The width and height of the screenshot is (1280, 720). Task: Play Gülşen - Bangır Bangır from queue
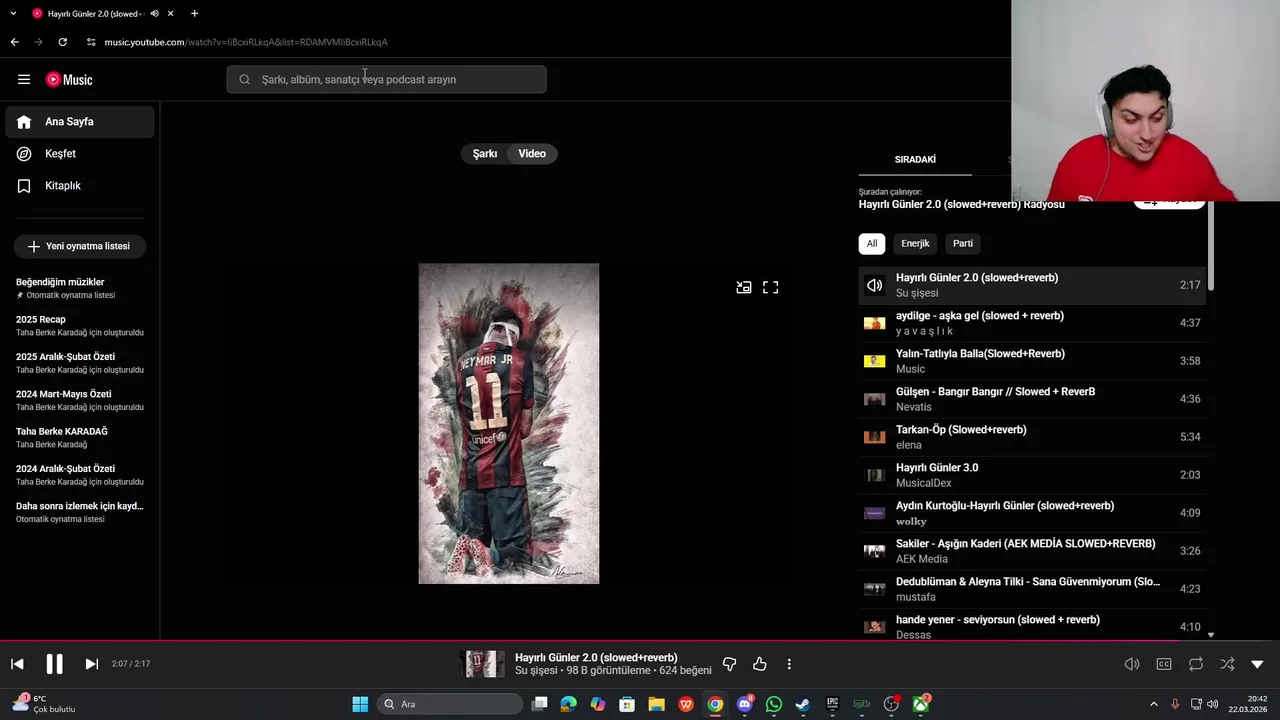[1032, 399]
